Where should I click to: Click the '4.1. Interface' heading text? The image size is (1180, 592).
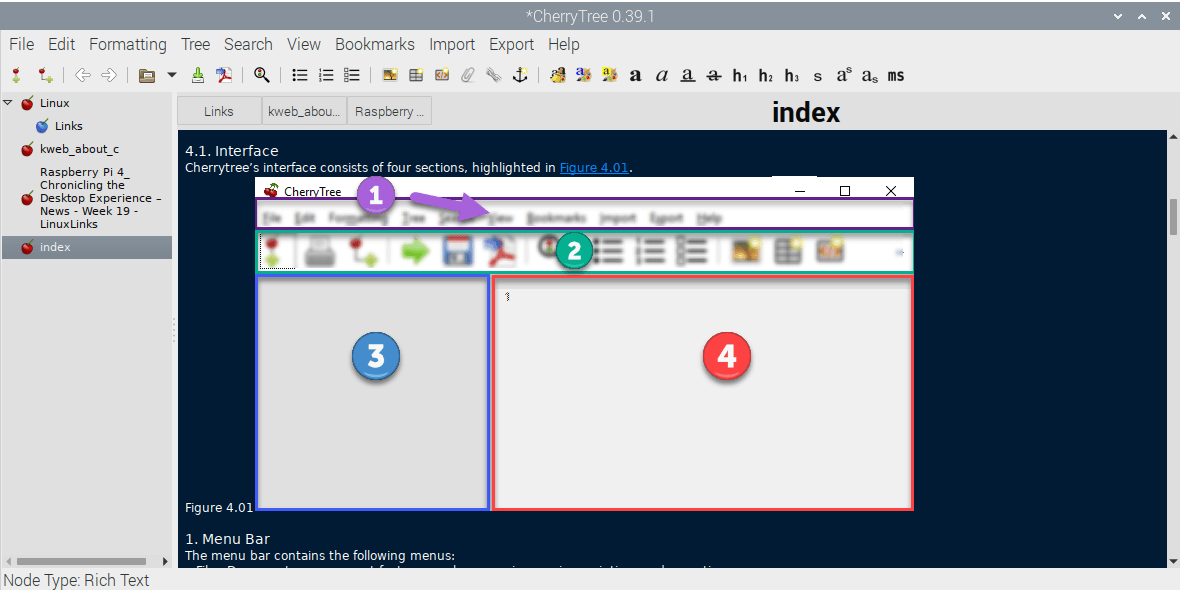point(232,151)
